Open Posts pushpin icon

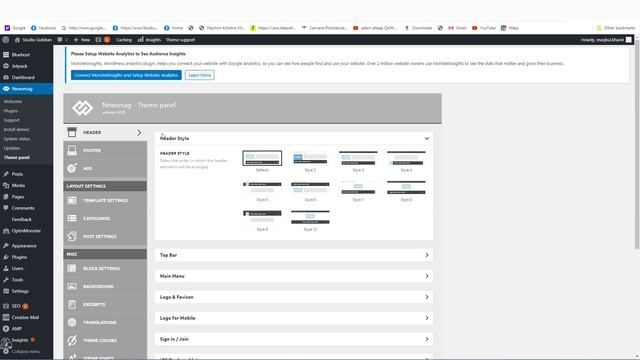tap(6, 174)
